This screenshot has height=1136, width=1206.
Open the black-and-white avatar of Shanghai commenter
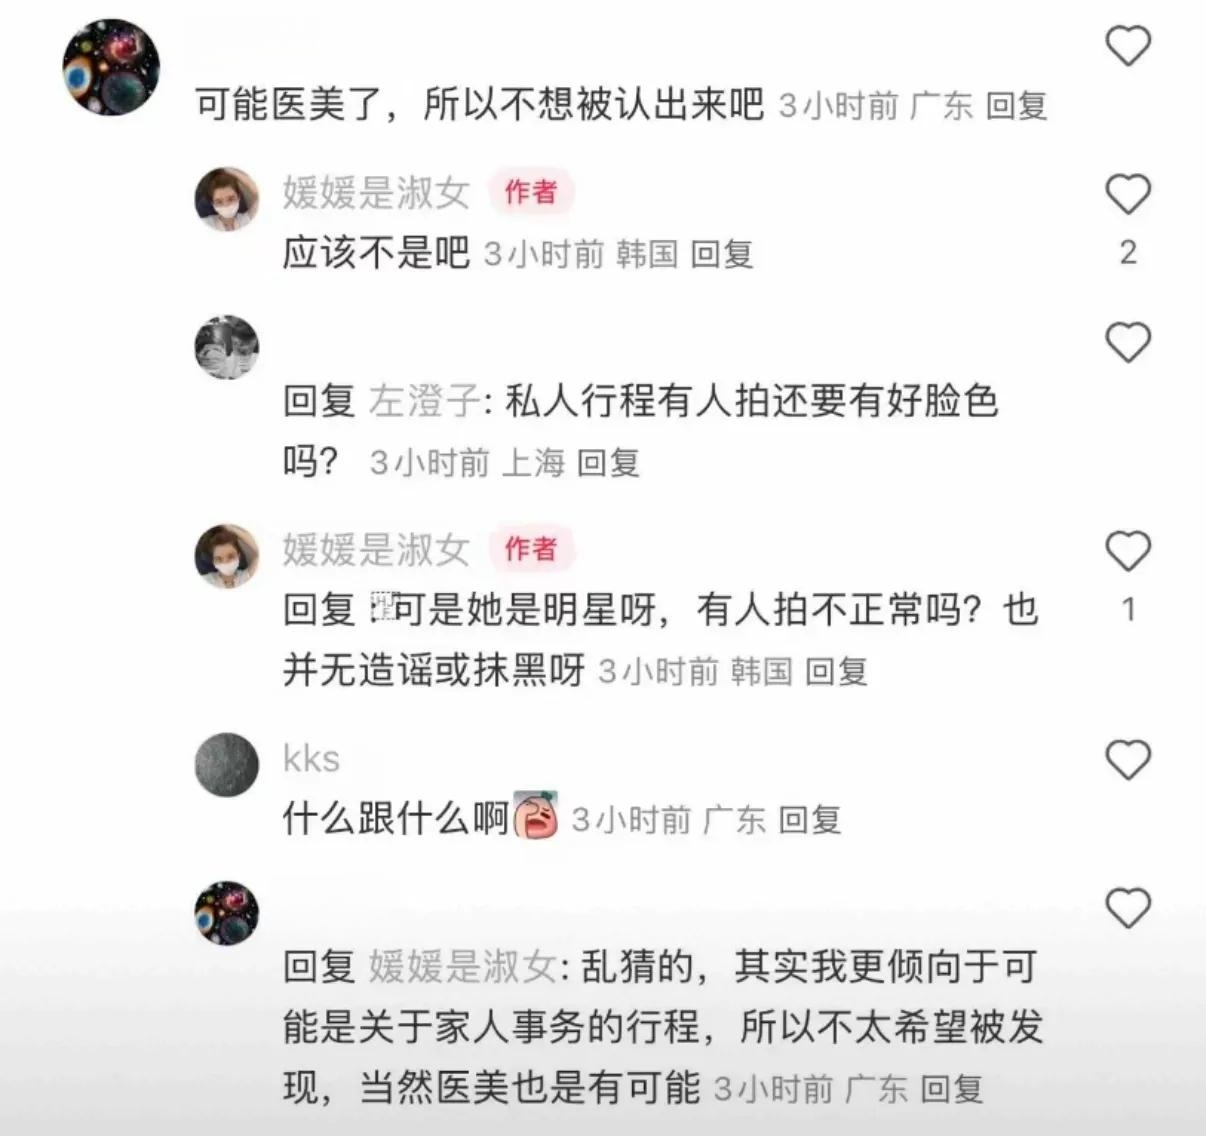pyautogui.click(x=226, y=347)
